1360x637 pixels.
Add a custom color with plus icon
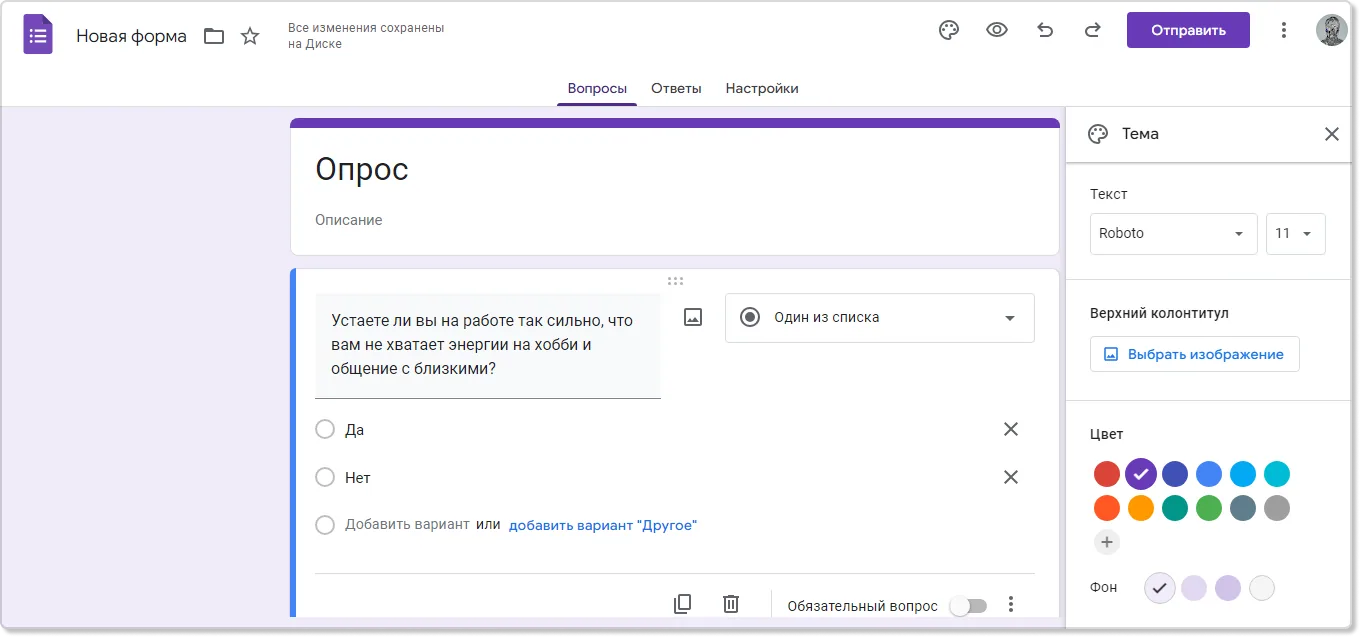click(x=1106, y=542)
